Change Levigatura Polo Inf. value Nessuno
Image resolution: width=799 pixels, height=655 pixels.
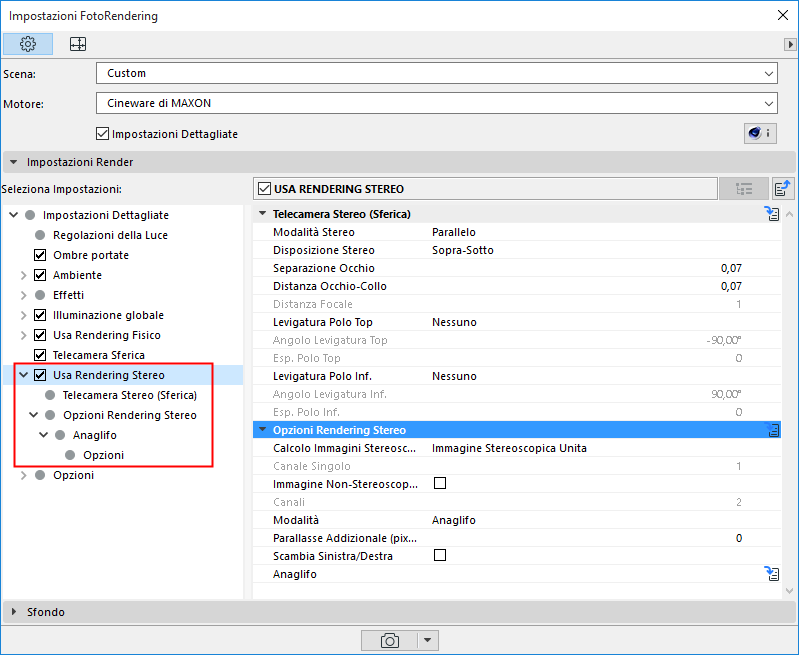pyautogui.click(x=454, y=376)
